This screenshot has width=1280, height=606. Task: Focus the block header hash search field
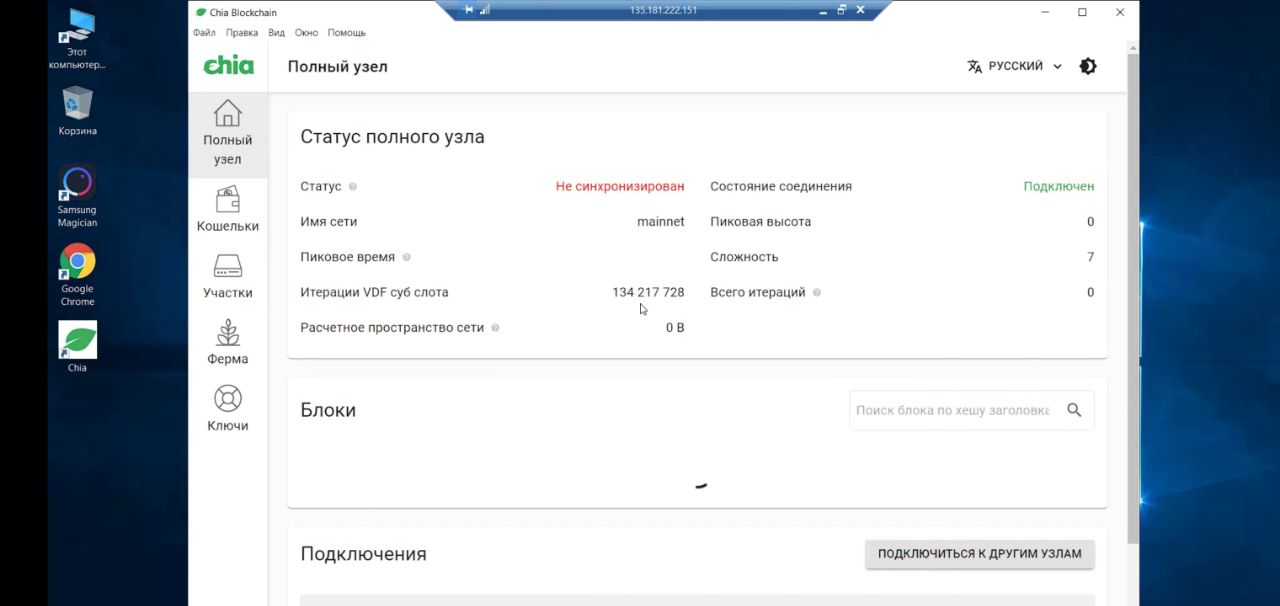[953, 410]
